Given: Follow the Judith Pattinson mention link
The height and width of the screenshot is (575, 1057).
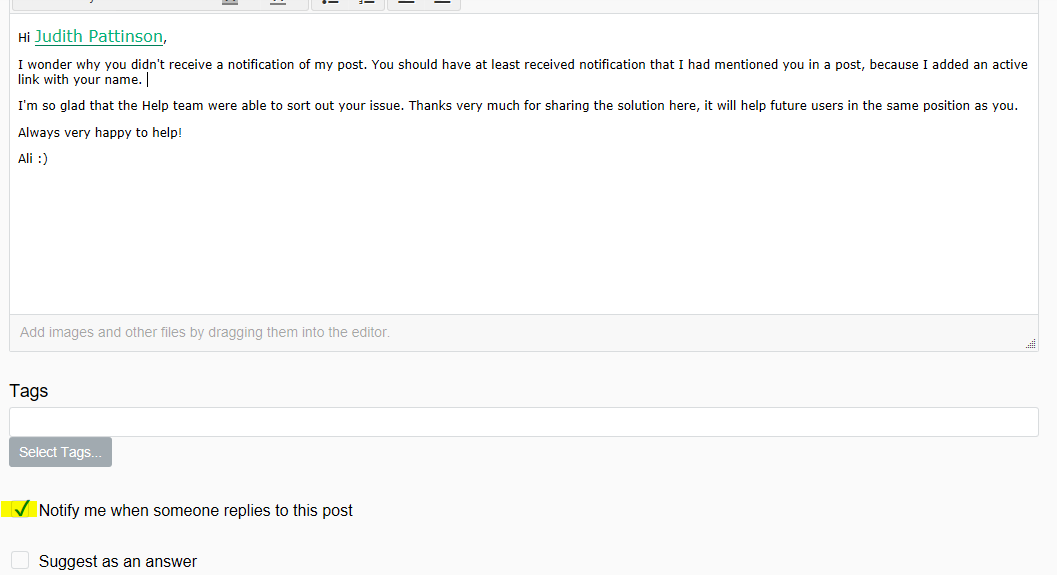Looking at the screenshot, I should [99, 36].
